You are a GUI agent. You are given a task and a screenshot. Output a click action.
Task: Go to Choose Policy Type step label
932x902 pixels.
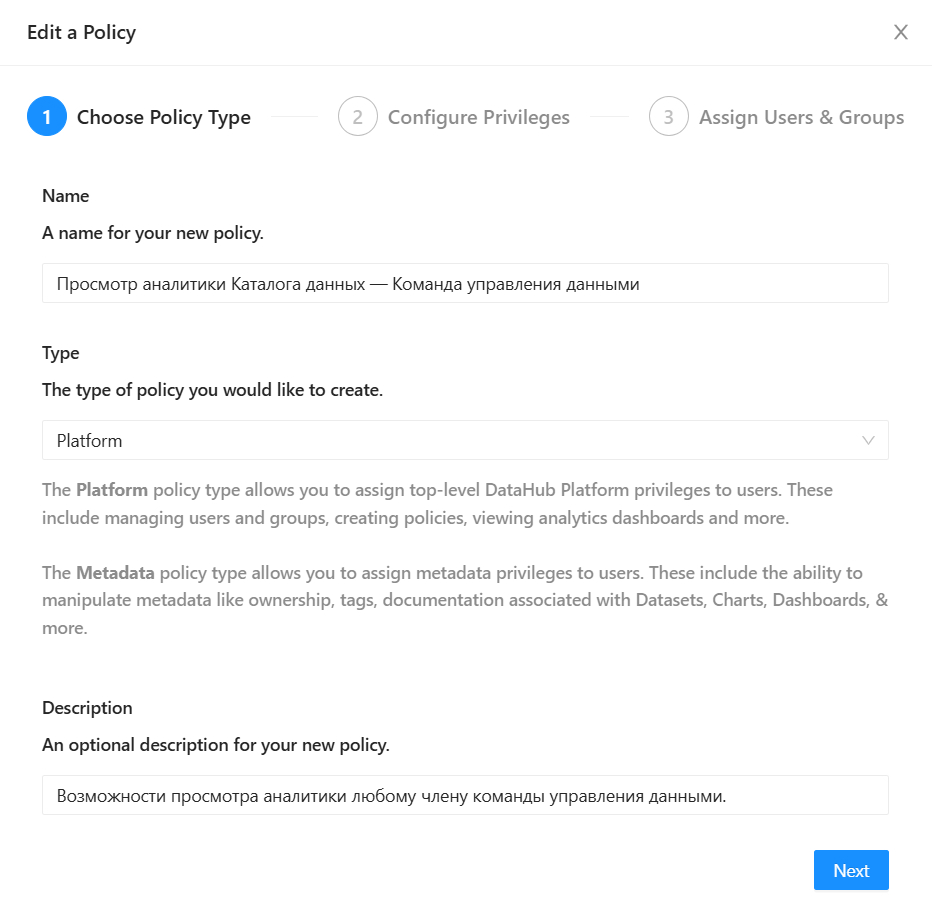coord(164,117)
